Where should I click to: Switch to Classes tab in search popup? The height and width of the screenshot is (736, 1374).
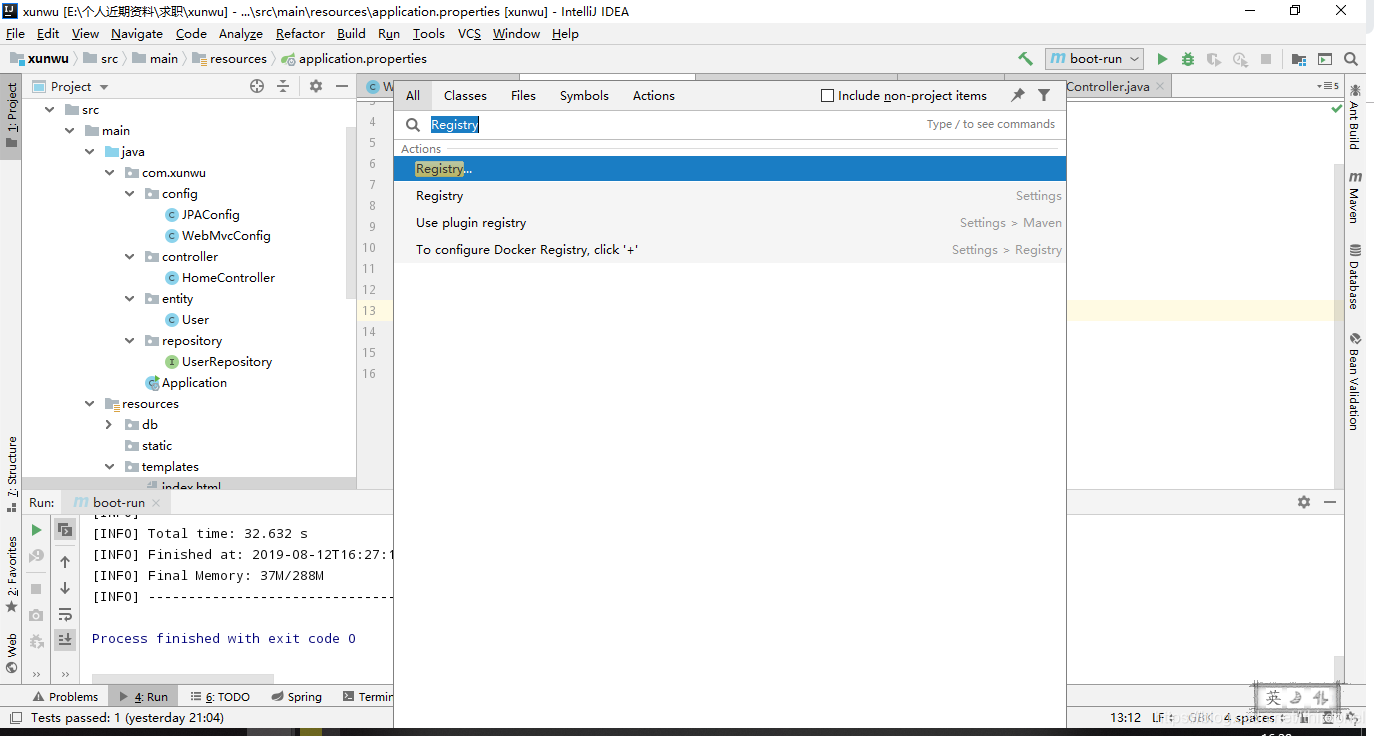[x=465, y=96]
